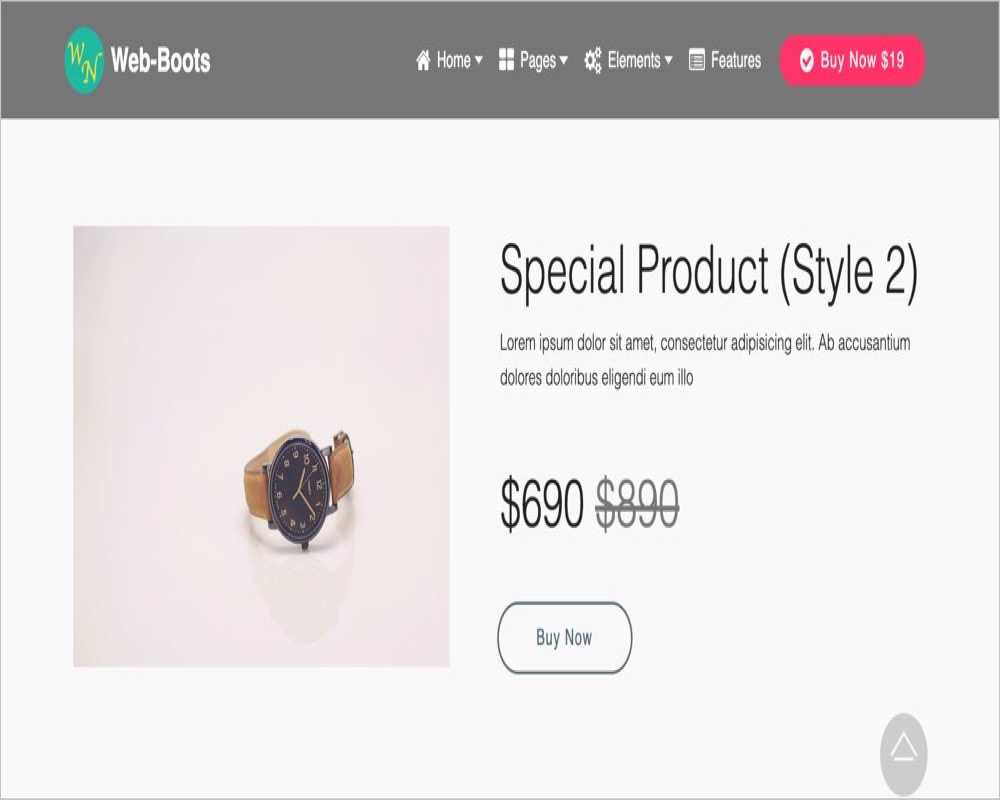Image resolution: width=1000 pixels, height=800 pixels.
Task: Click the Special Product (Style 2) heading
Action: [x=709, y=271]
